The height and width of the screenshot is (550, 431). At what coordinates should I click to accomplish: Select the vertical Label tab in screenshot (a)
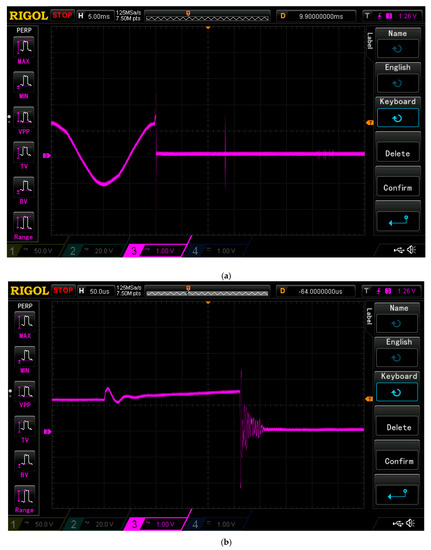[x=370, y=41]
